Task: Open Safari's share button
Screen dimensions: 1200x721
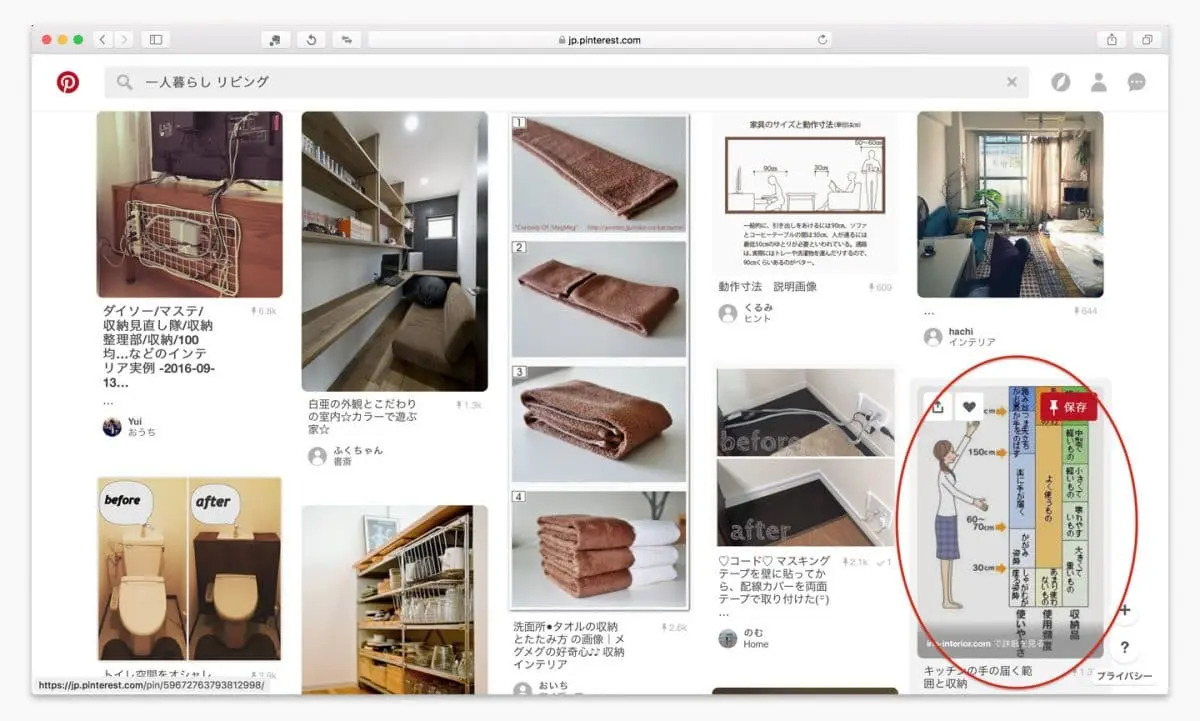Action: coord(1111,40)
